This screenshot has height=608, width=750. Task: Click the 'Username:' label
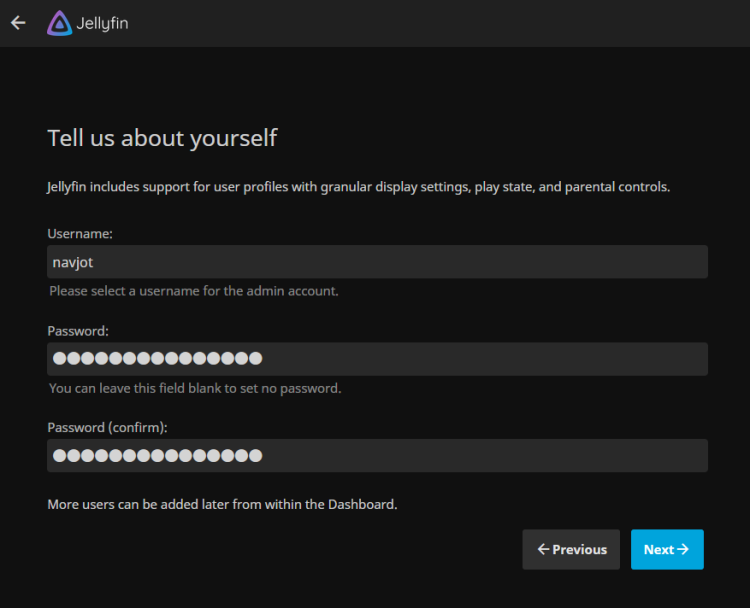tap(80, 233)
